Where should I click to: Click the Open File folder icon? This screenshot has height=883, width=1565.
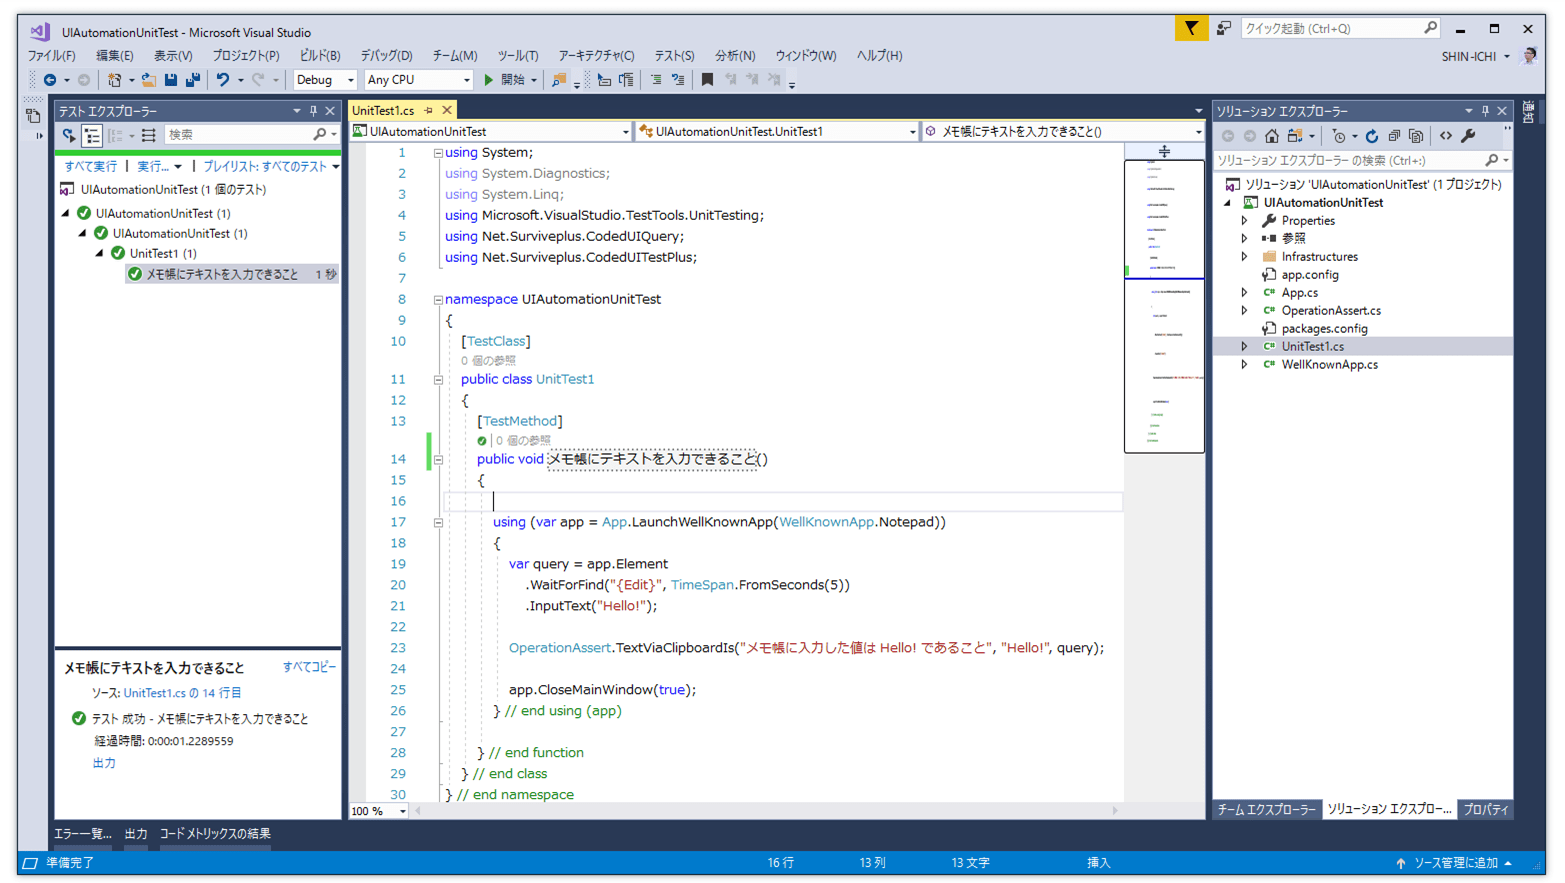click(148, 80)
